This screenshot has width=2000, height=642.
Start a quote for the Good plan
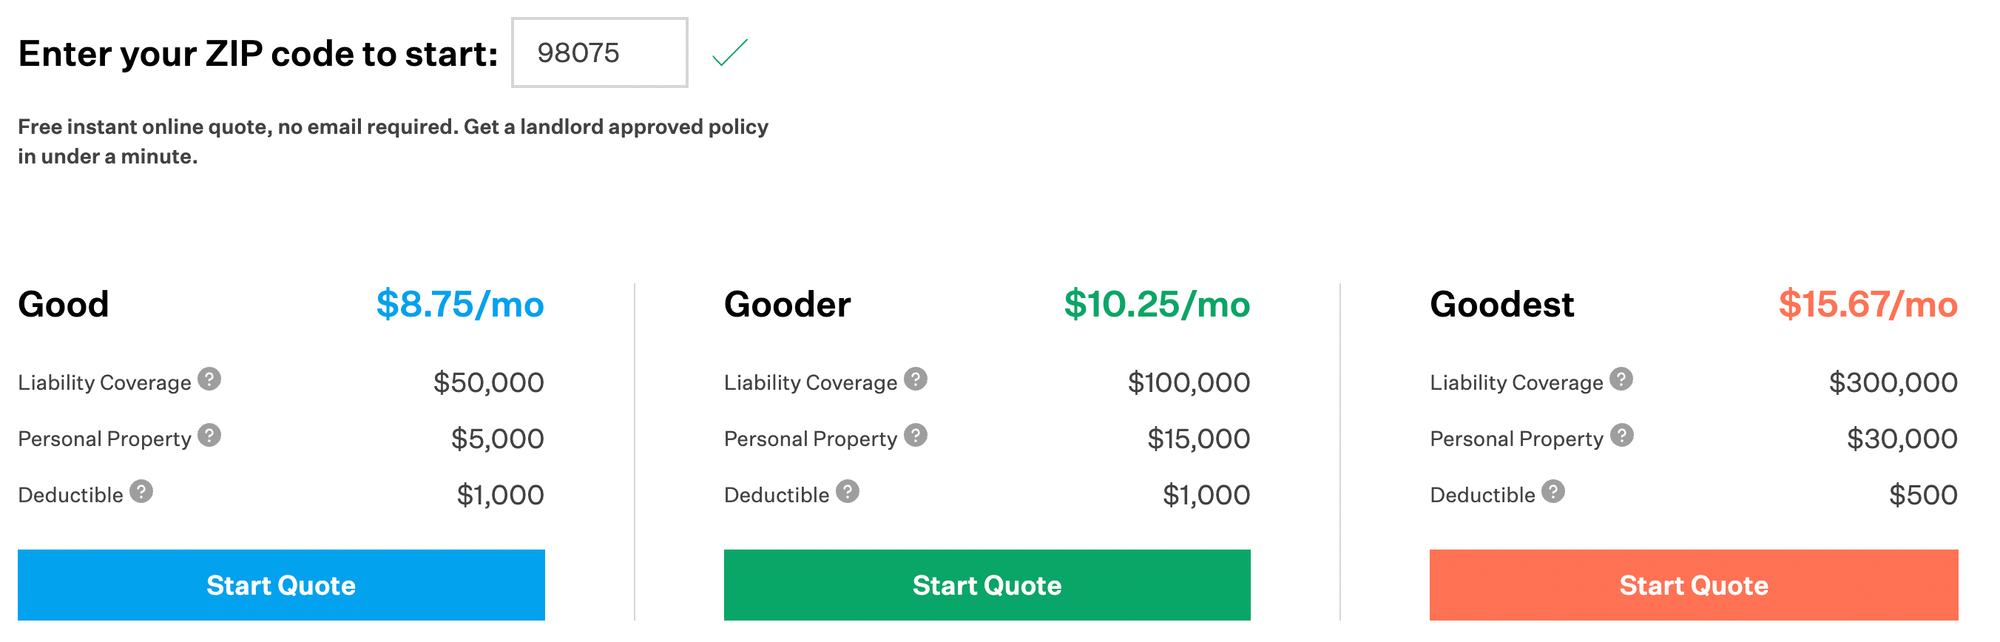coord(281,585)
